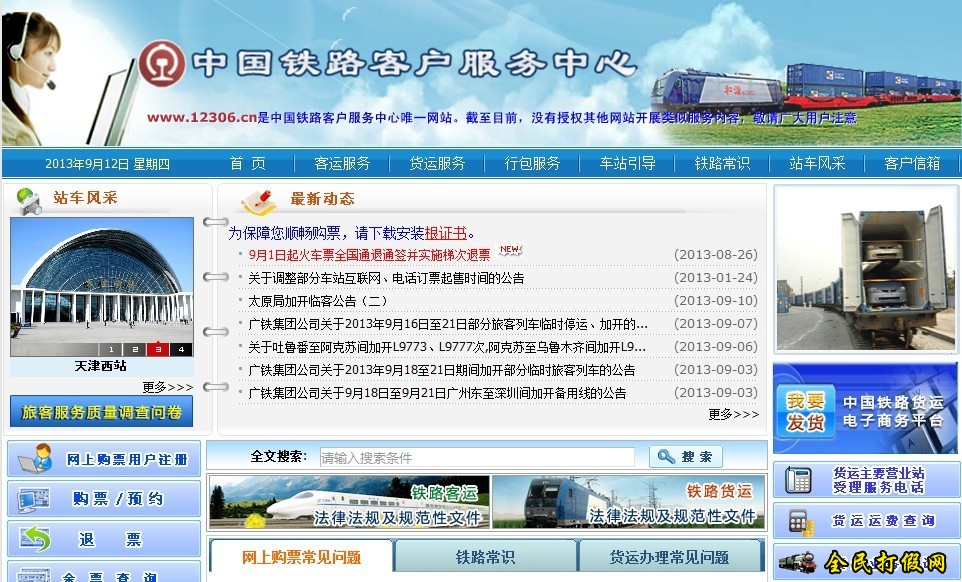The height and width of the screenshot is (582, 962).
Task: Click the car-carrier freight wagon photo
Action: (866, 270)
